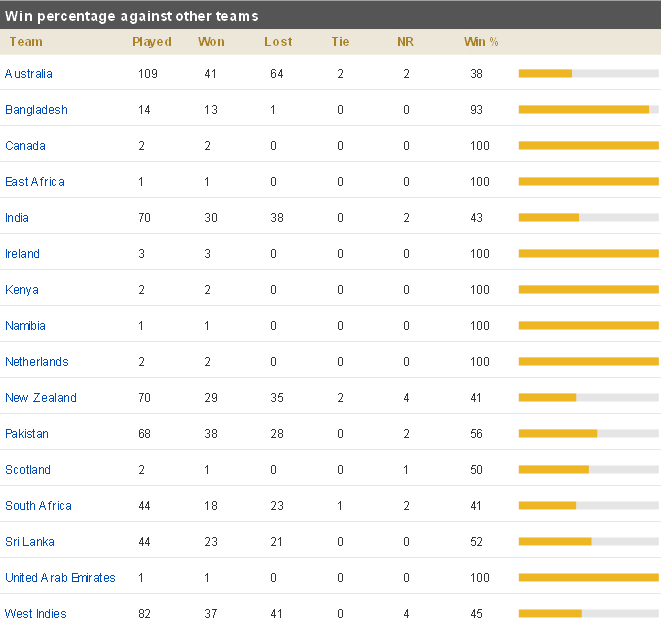This screenshot has width=661, height=628.
Task: Open the East Africa team link
Action: pyautogui.click(x=35, y=182)
